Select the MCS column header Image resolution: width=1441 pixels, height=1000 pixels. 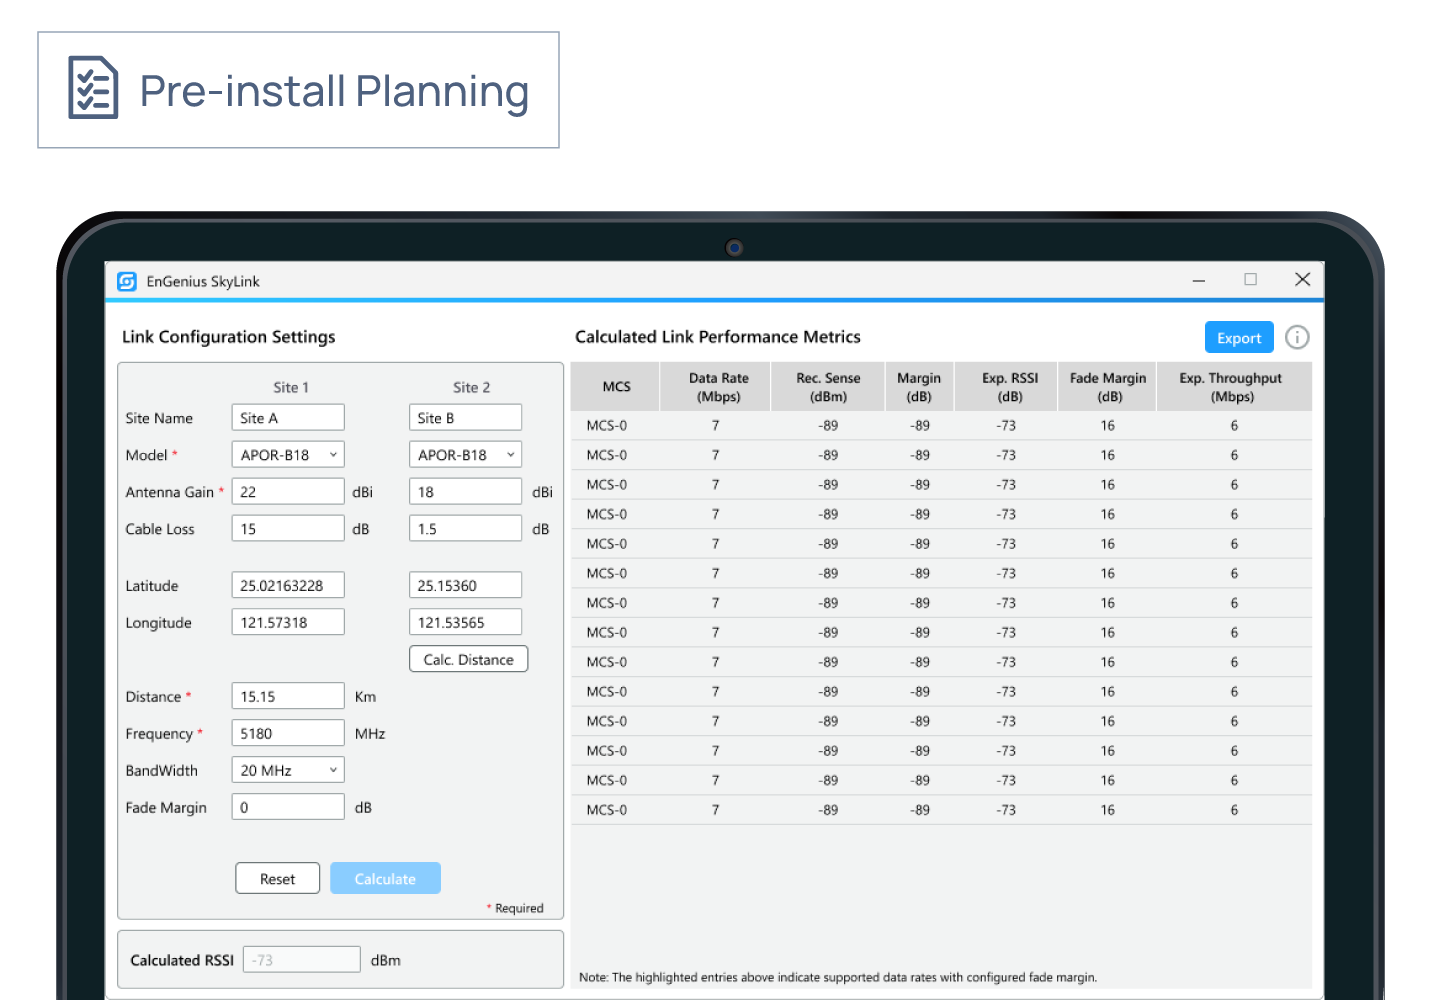pyautogui.click(x=614, y=386)
